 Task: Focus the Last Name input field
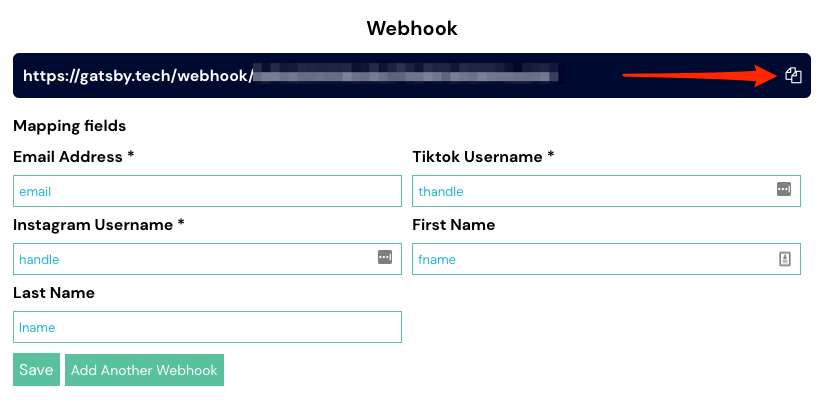pos(207,327)
